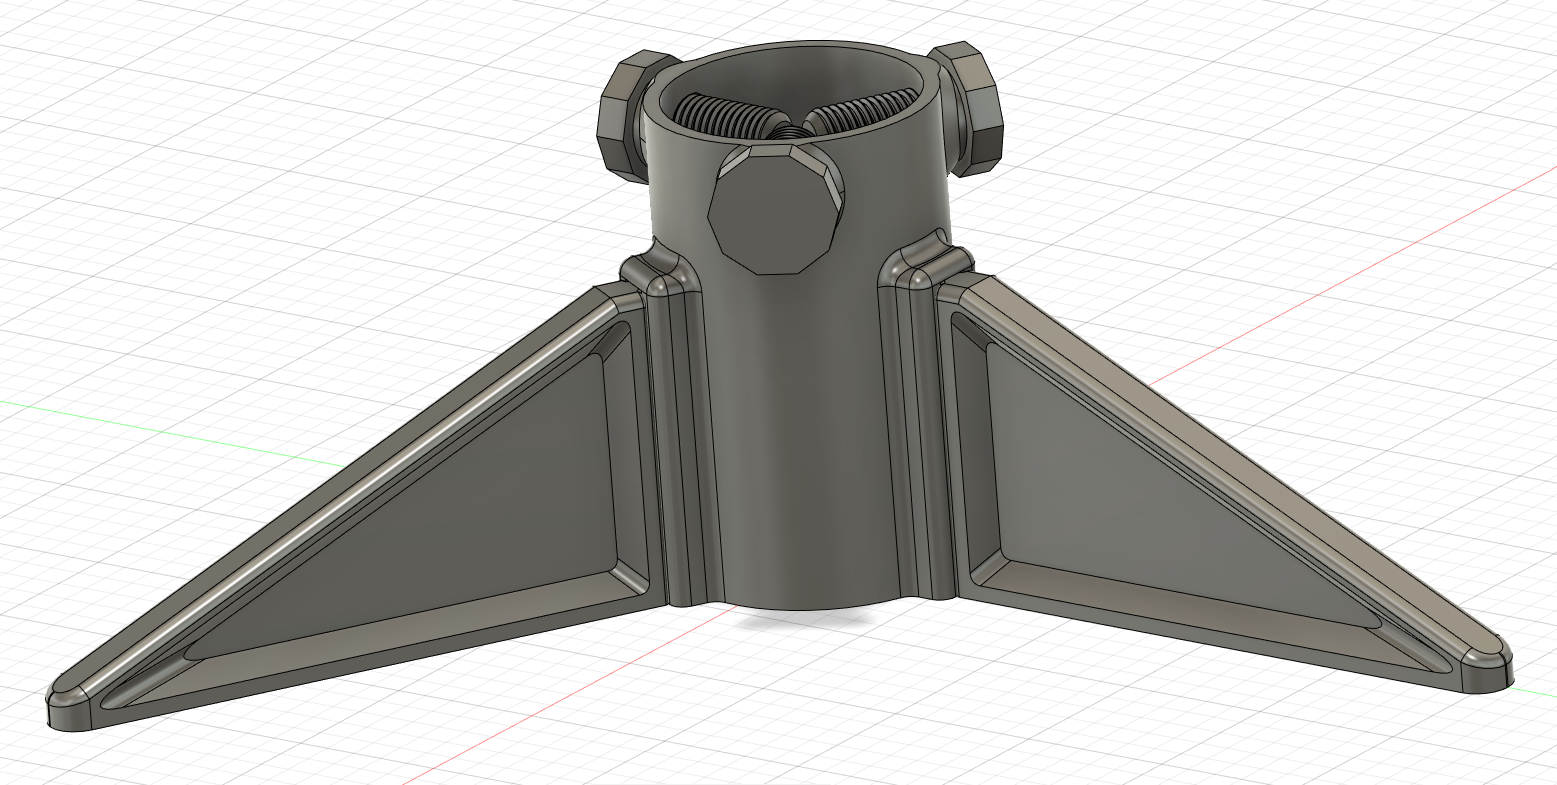Select the hex bolt head on the tube's left side
1557x785 pixels.
[621, 118]
